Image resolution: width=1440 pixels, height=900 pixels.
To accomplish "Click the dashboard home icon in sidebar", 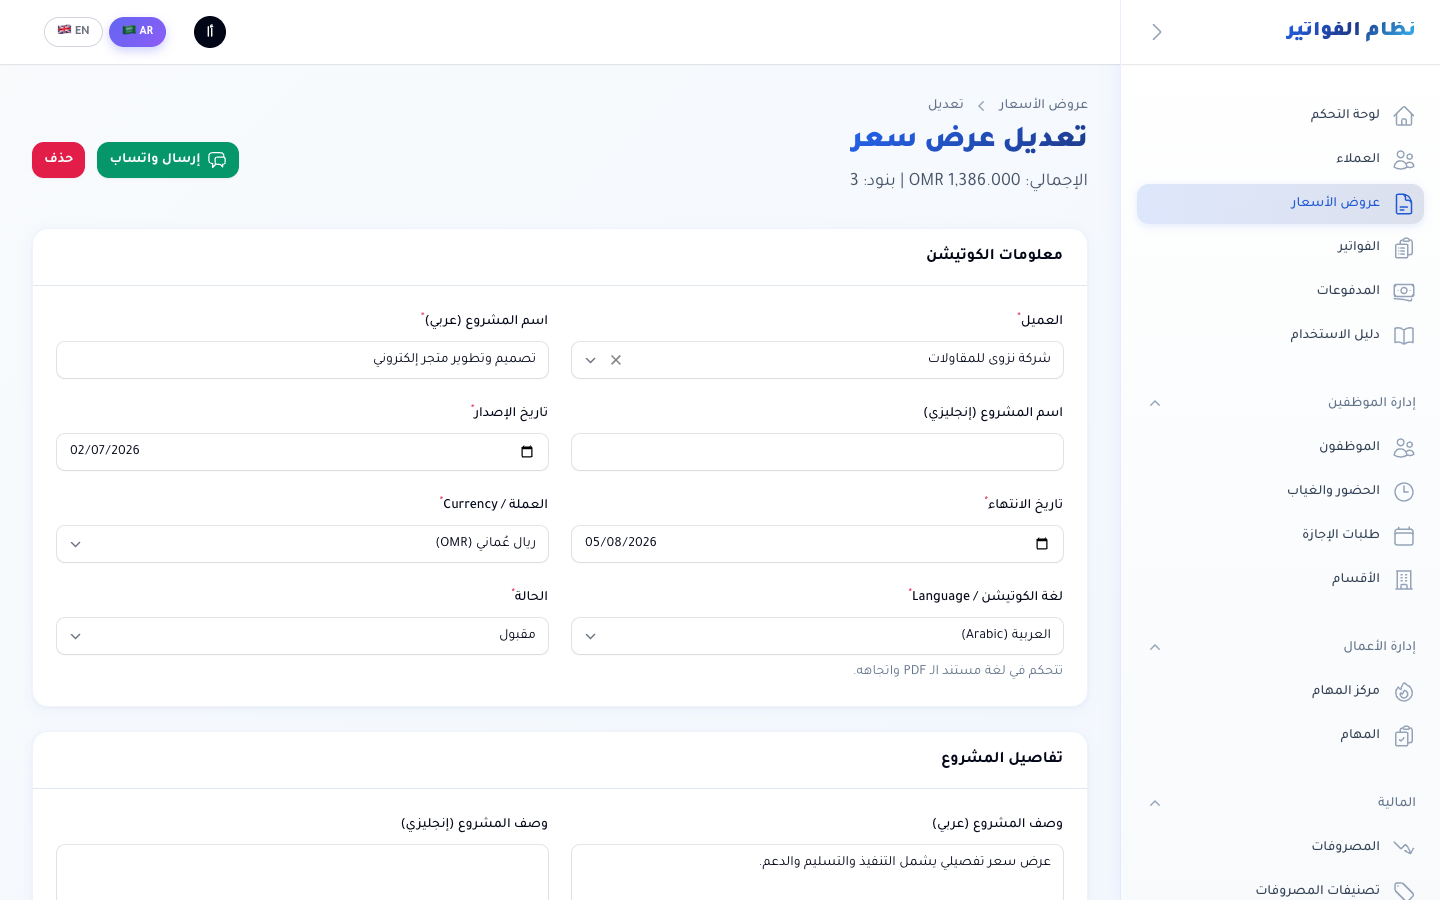I will point(1404,116).
